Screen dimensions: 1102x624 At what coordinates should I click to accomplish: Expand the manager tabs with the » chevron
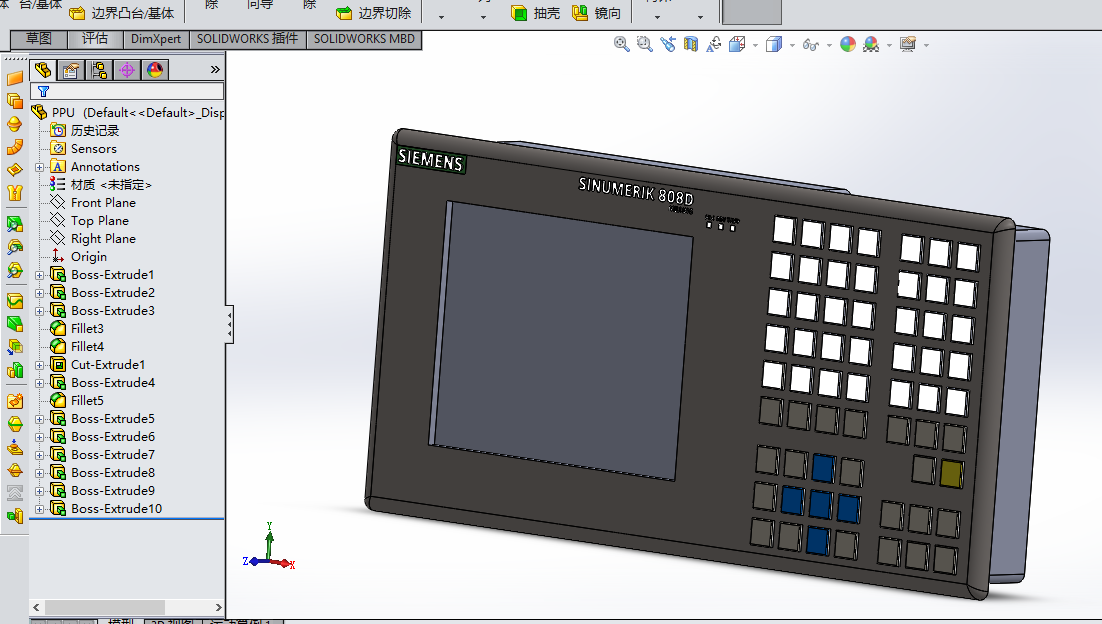pyautogui.click(x=215, y=70)
